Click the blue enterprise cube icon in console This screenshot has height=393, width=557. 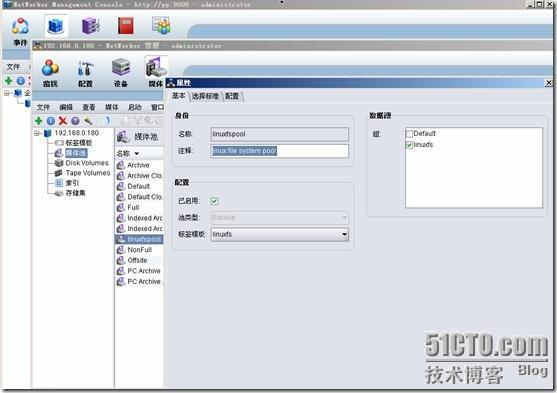[x=56, y=26]
